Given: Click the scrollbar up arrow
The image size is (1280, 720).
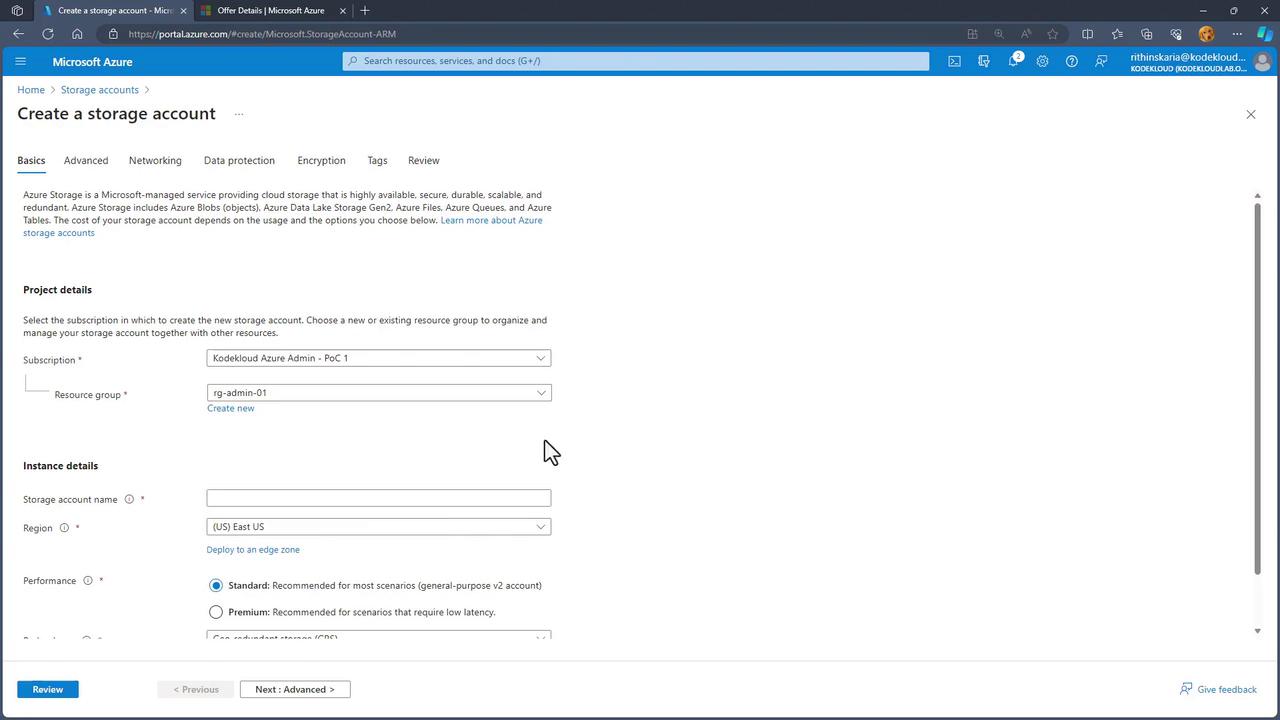Looking at the screenshot, I should coord(1257,196).
